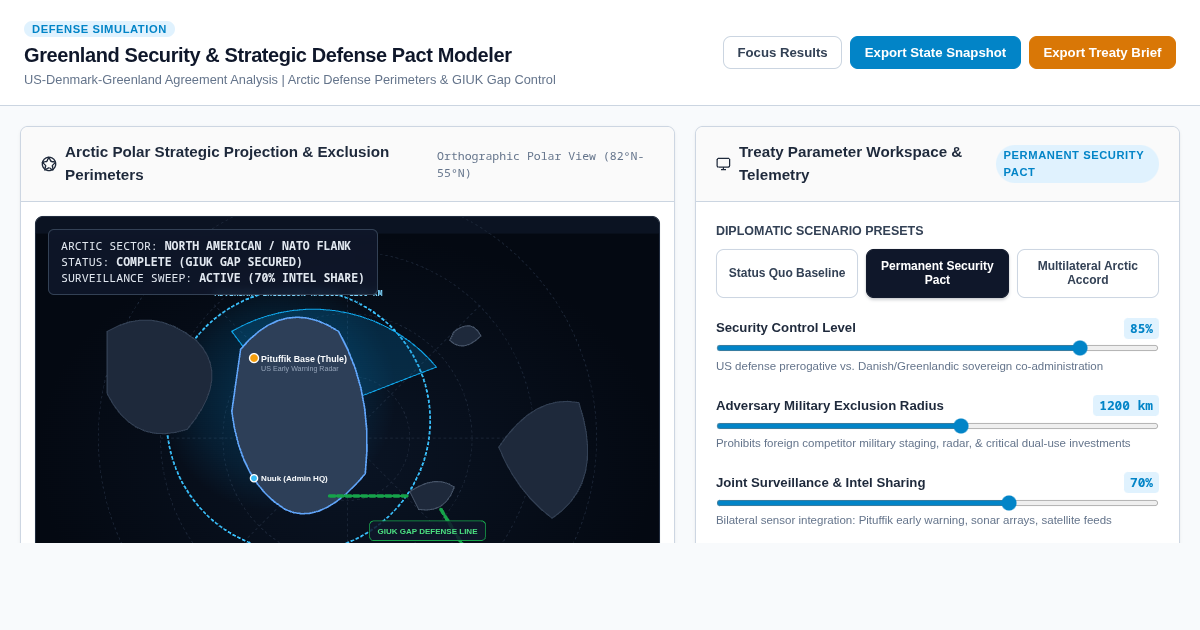
Task: Click the Focus Results button
Action: point(782,52)
